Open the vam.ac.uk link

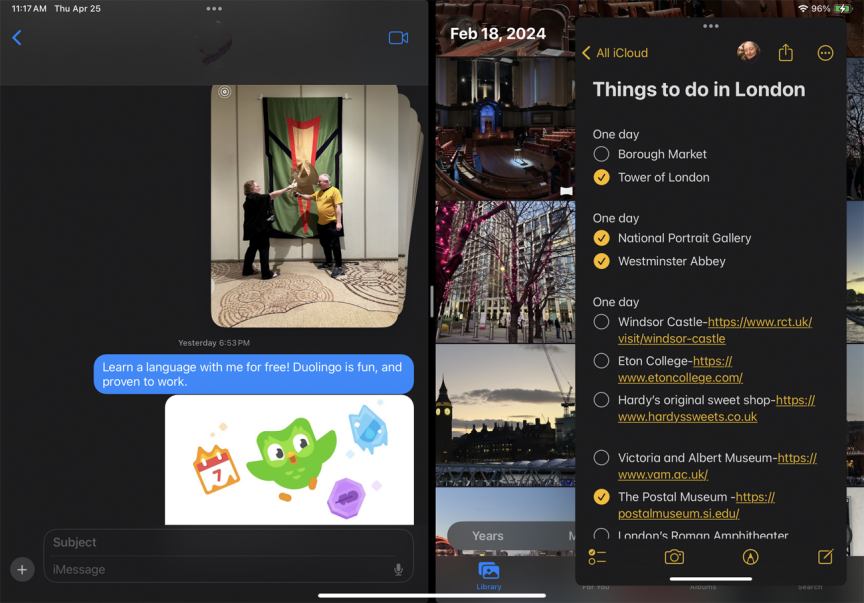coord(717,466)
